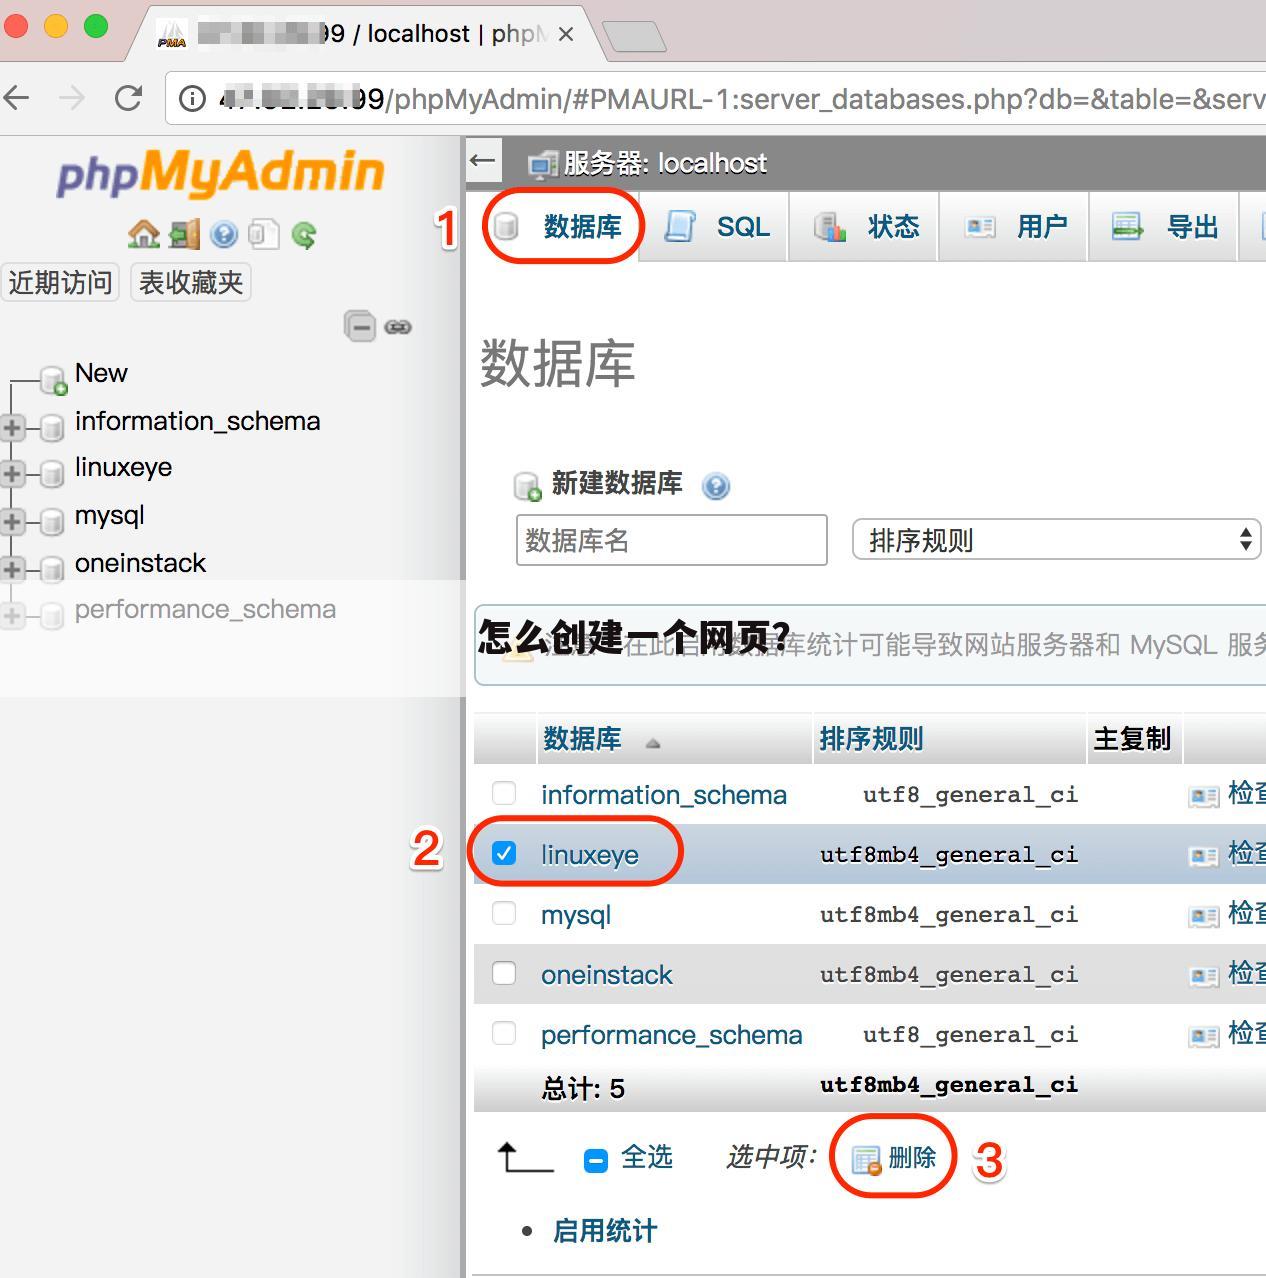
Task: Open information_schema link in database table
Action: click(x=664, y=795)
